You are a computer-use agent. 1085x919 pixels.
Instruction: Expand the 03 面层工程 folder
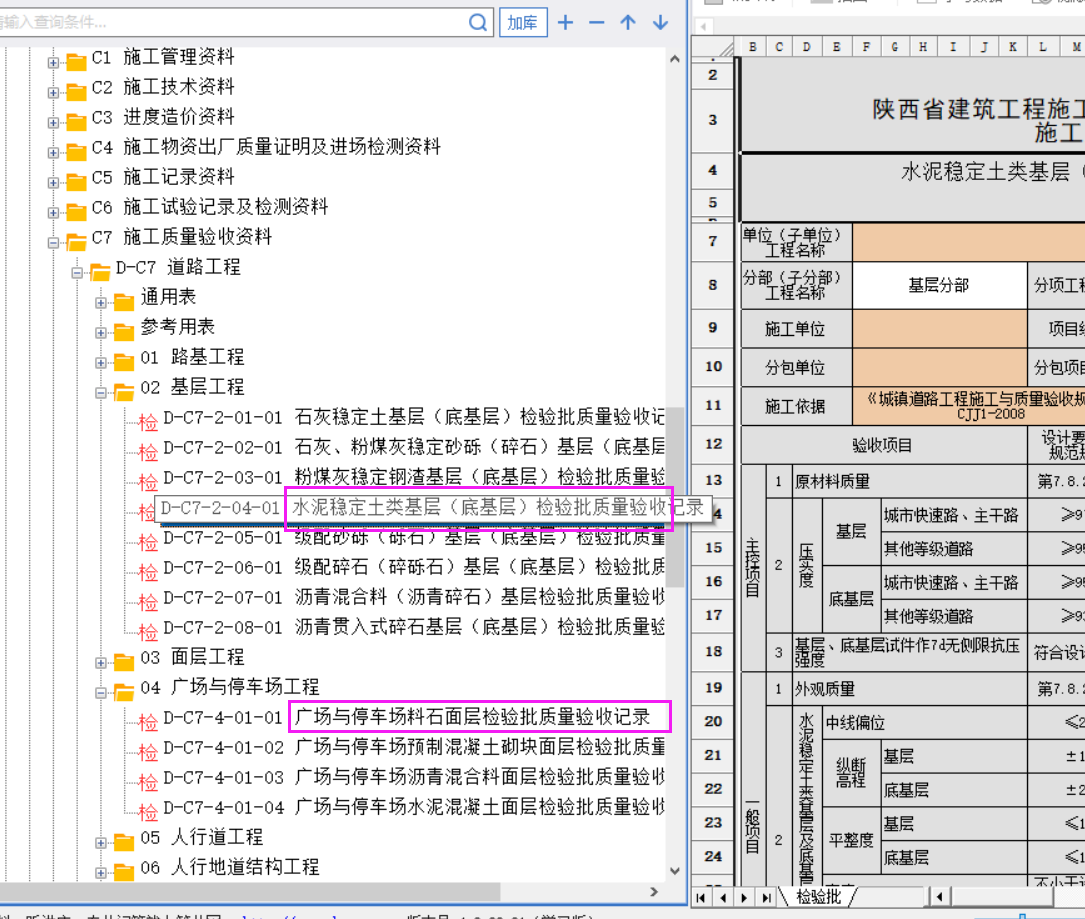coord(101,663)
